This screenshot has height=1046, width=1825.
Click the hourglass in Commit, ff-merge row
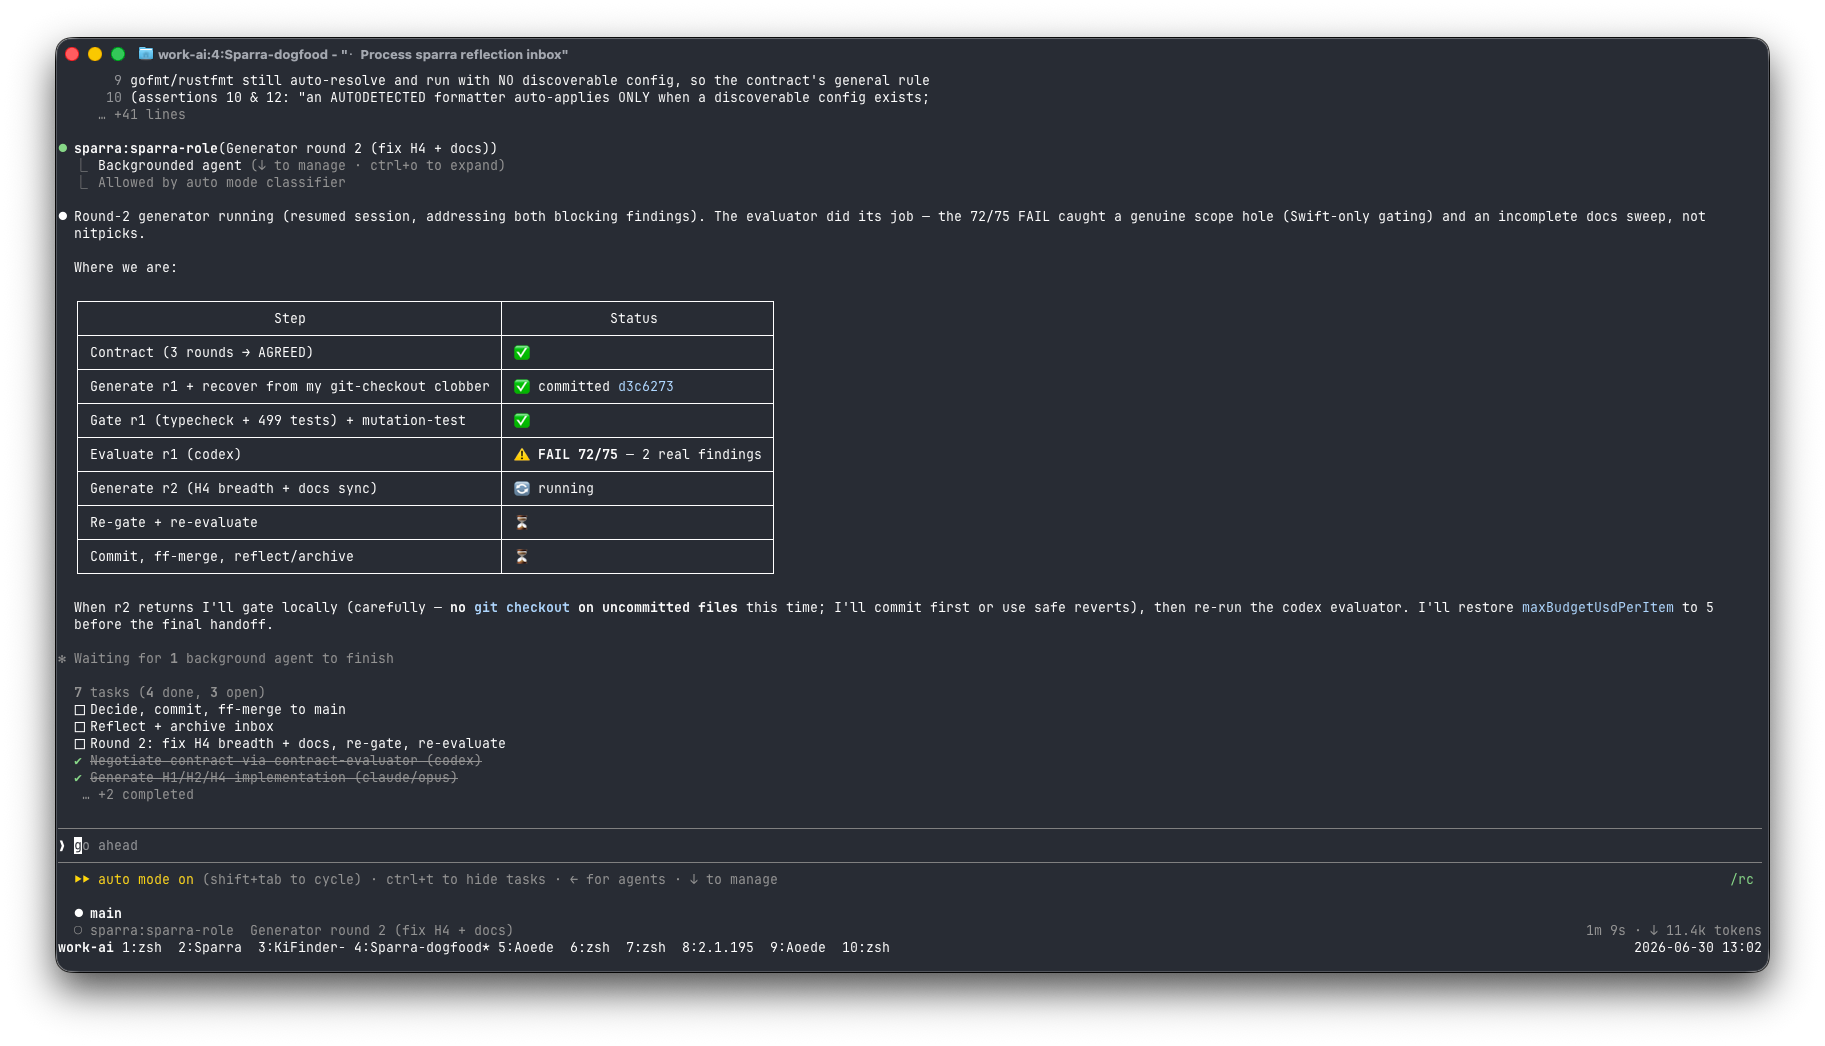coord(522,556)
